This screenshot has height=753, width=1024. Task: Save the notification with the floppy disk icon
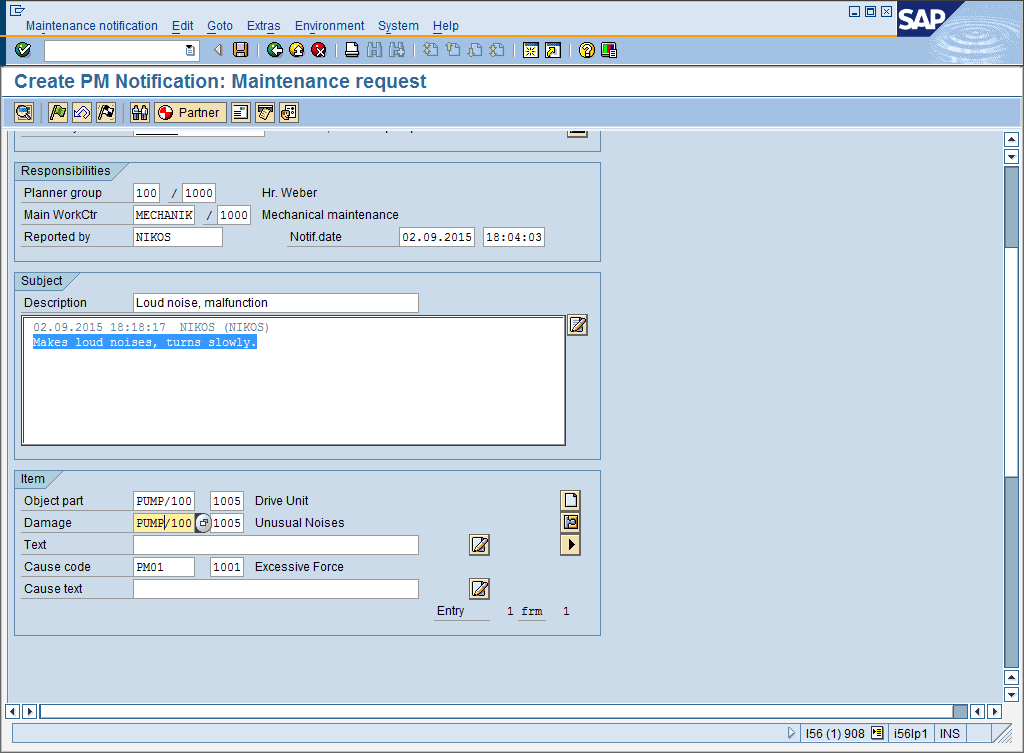[241, 50]
